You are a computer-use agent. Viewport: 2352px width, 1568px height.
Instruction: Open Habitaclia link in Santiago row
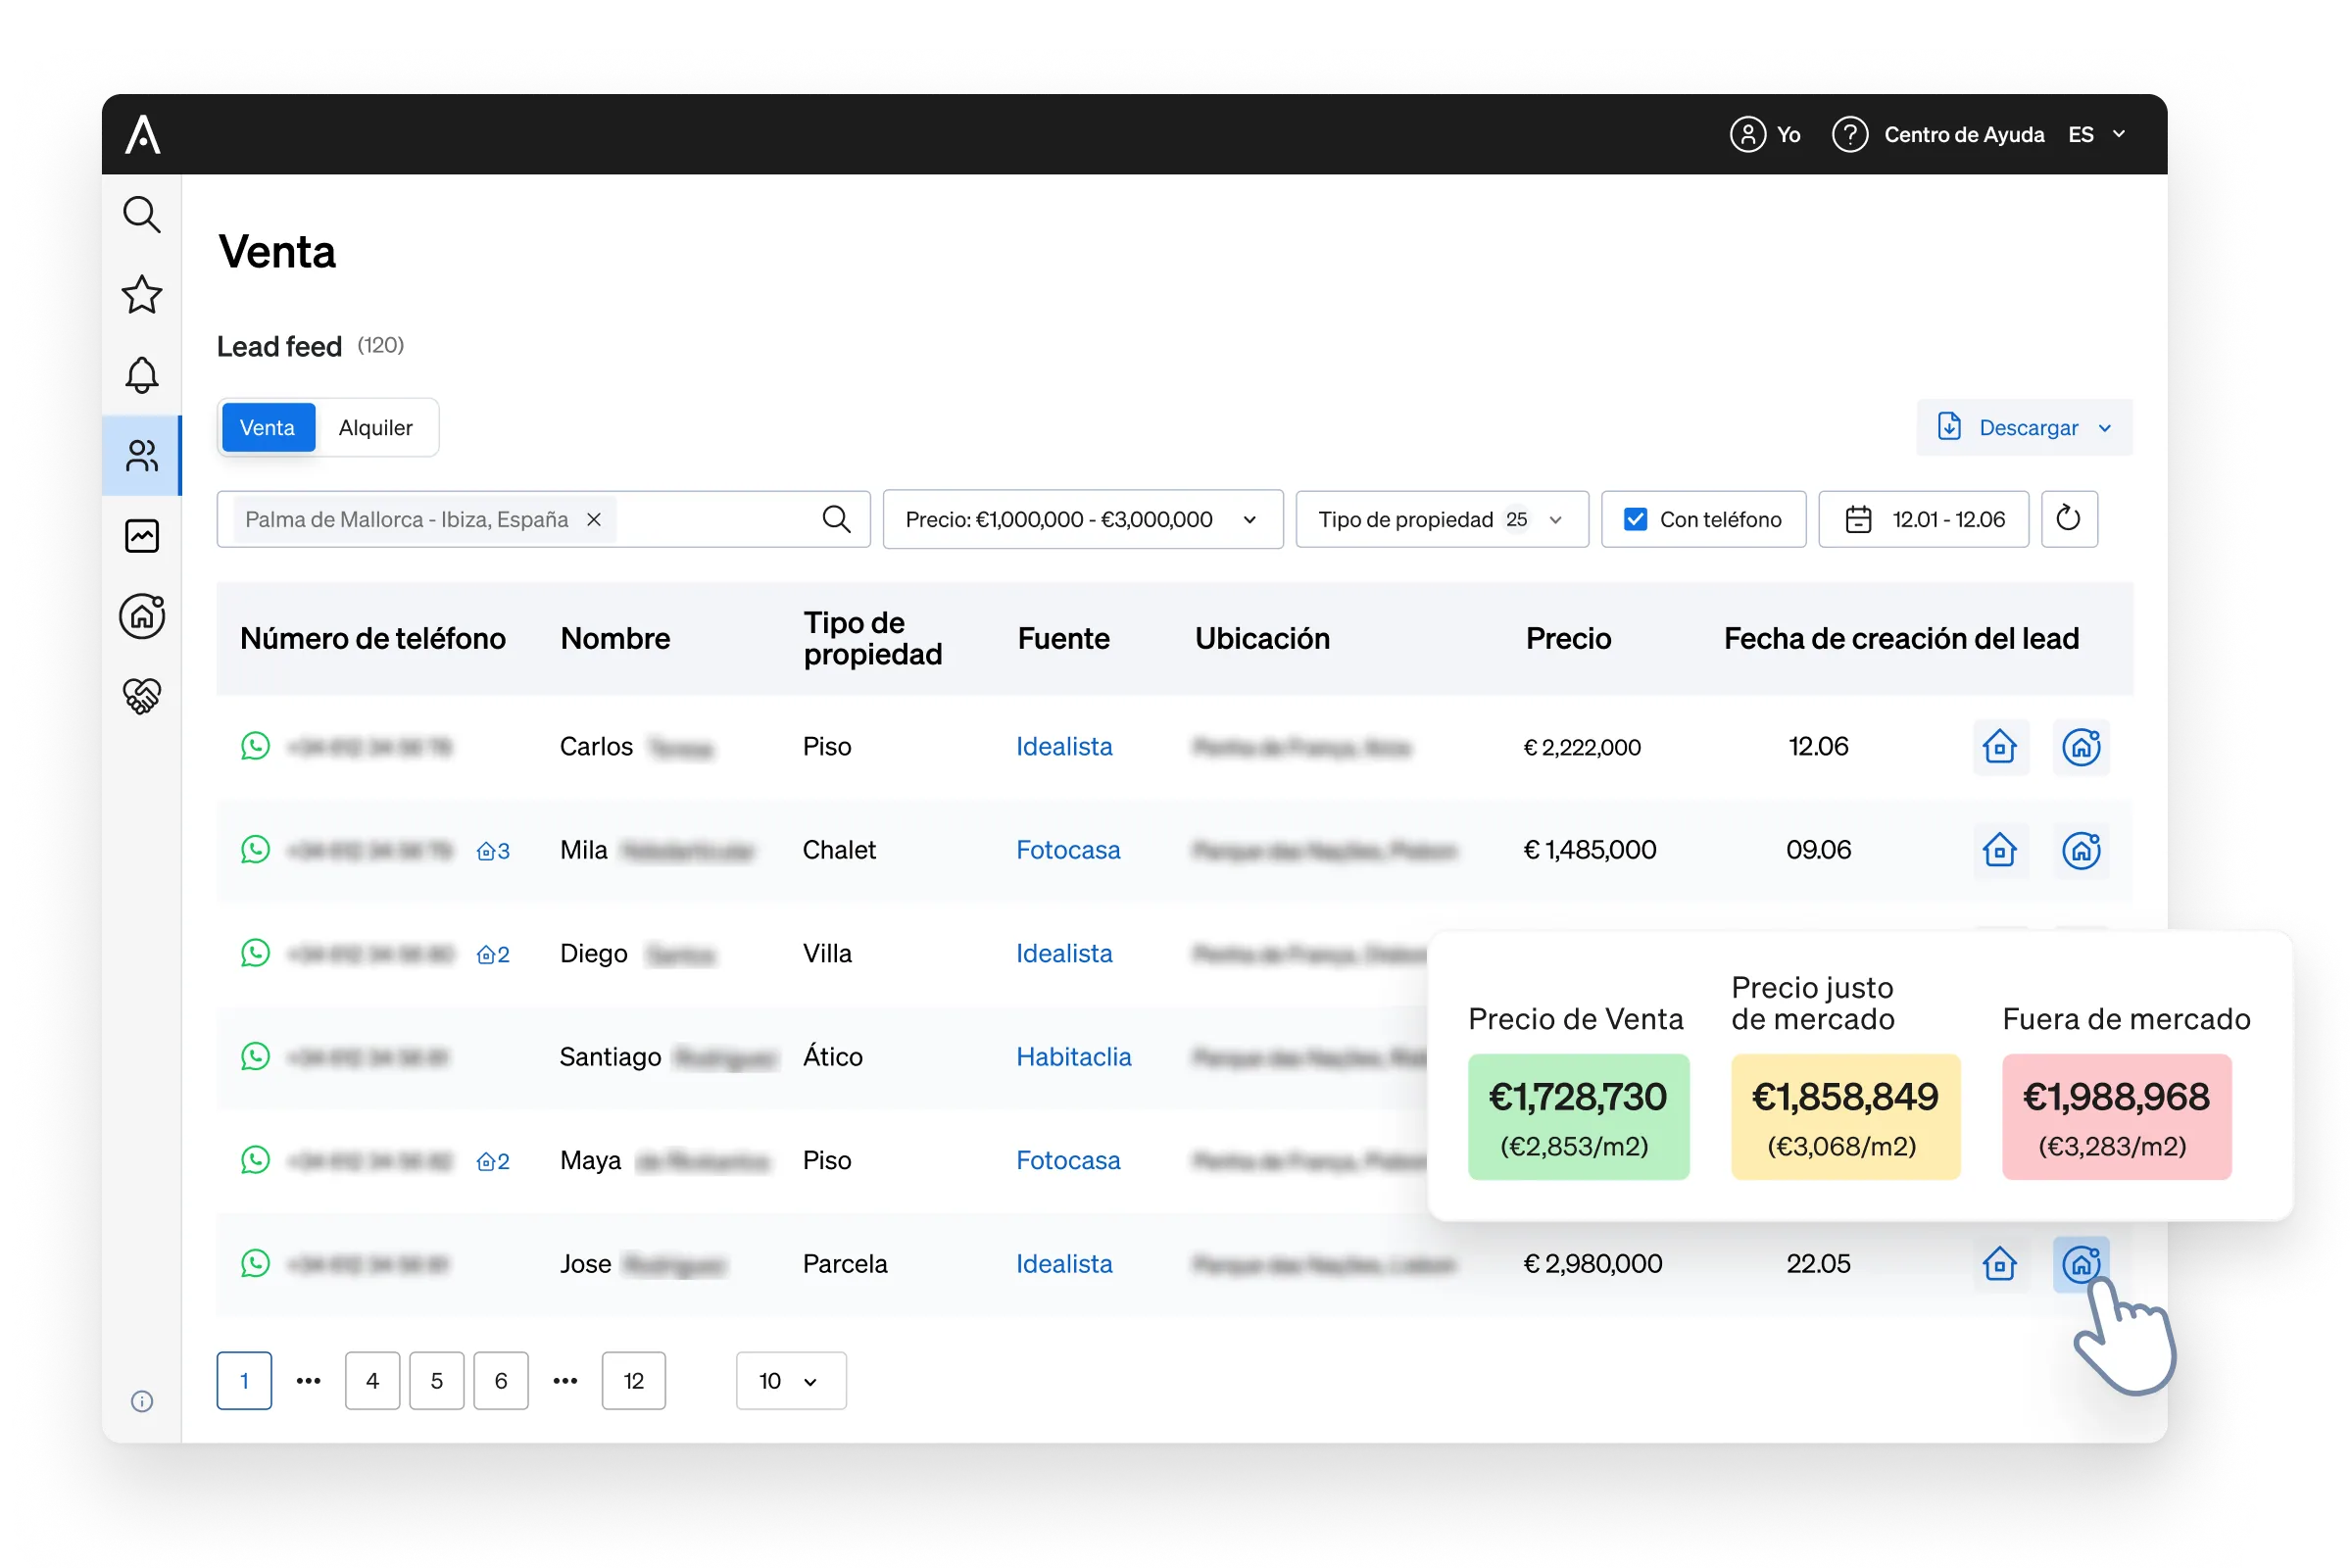(x=1073, y=1057)
